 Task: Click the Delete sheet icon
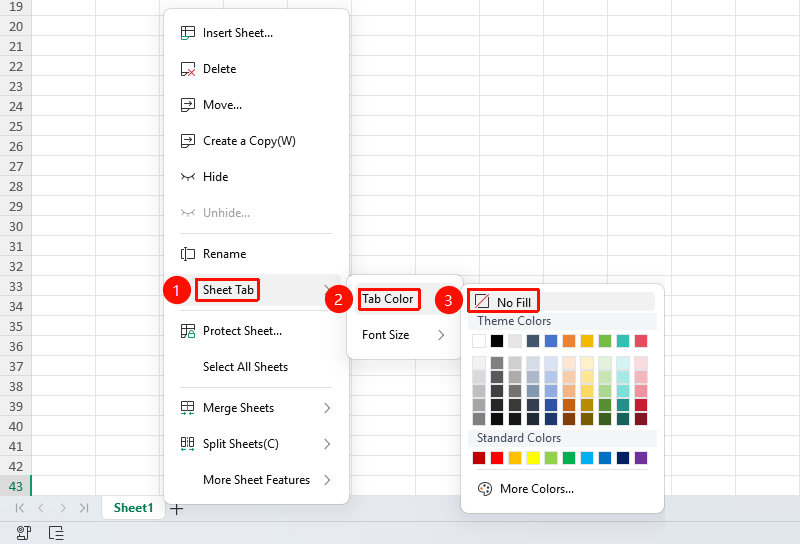188,69
